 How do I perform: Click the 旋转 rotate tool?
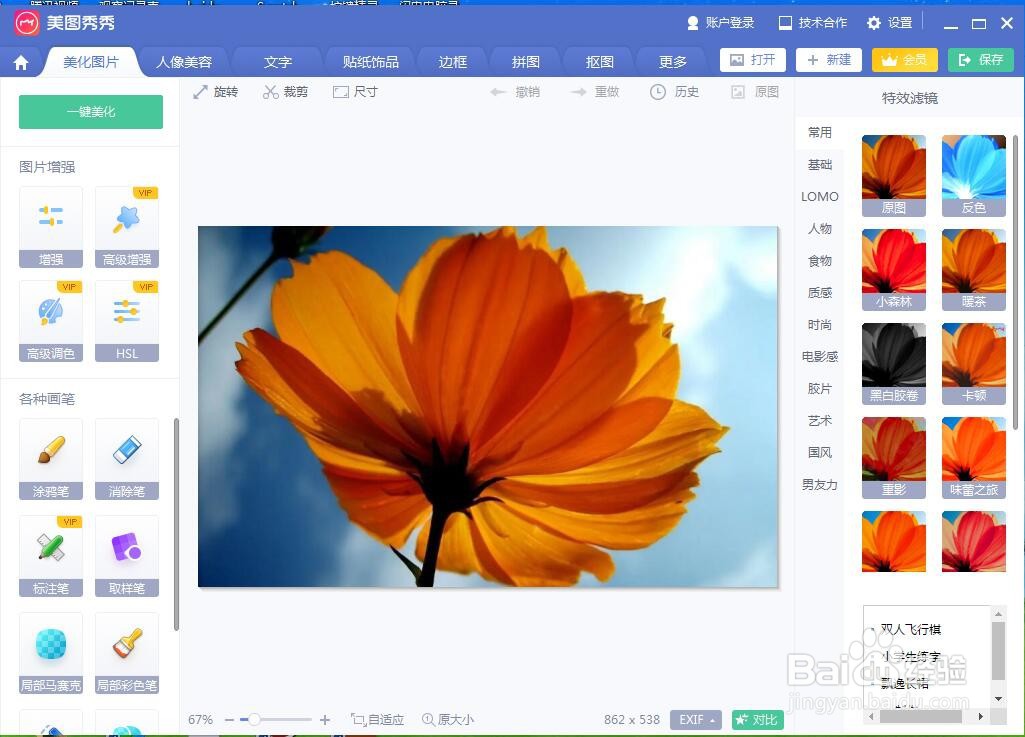(216, 92)
